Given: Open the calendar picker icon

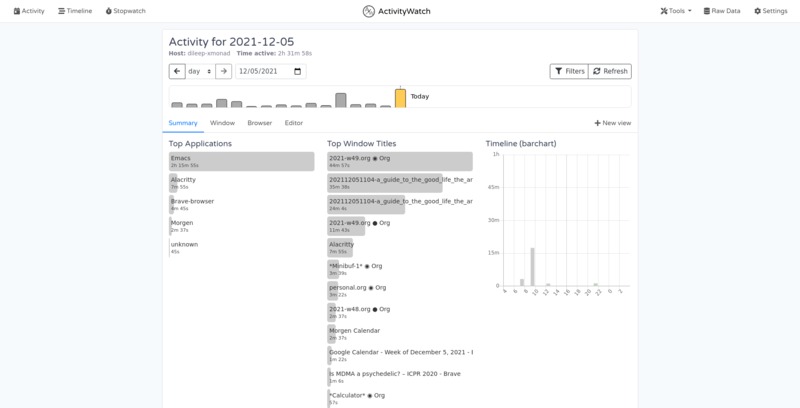Looking at the screenshot, I should click(297, 71).
